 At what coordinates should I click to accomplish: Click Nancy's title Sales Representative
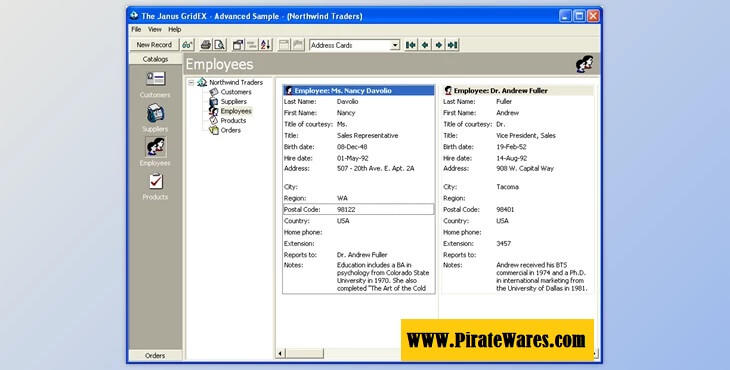367,135
